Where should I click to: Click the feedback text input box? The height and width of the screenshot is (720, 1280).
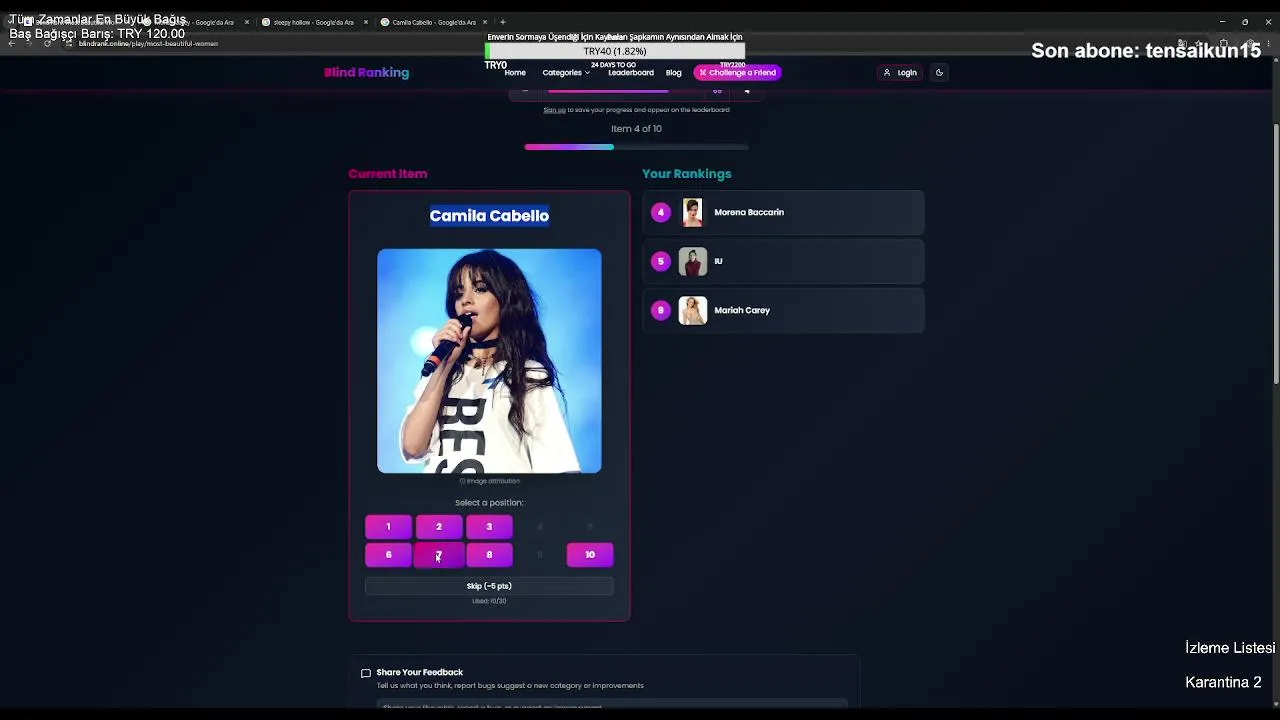612,706
